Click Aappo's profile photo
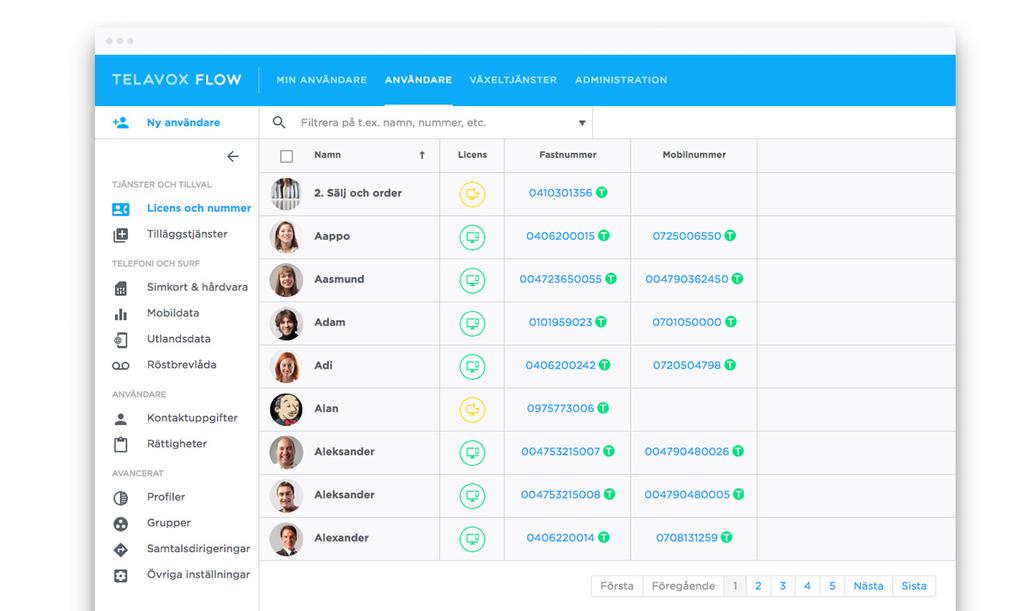This screenshot has height=611, width=1024. 286,236
